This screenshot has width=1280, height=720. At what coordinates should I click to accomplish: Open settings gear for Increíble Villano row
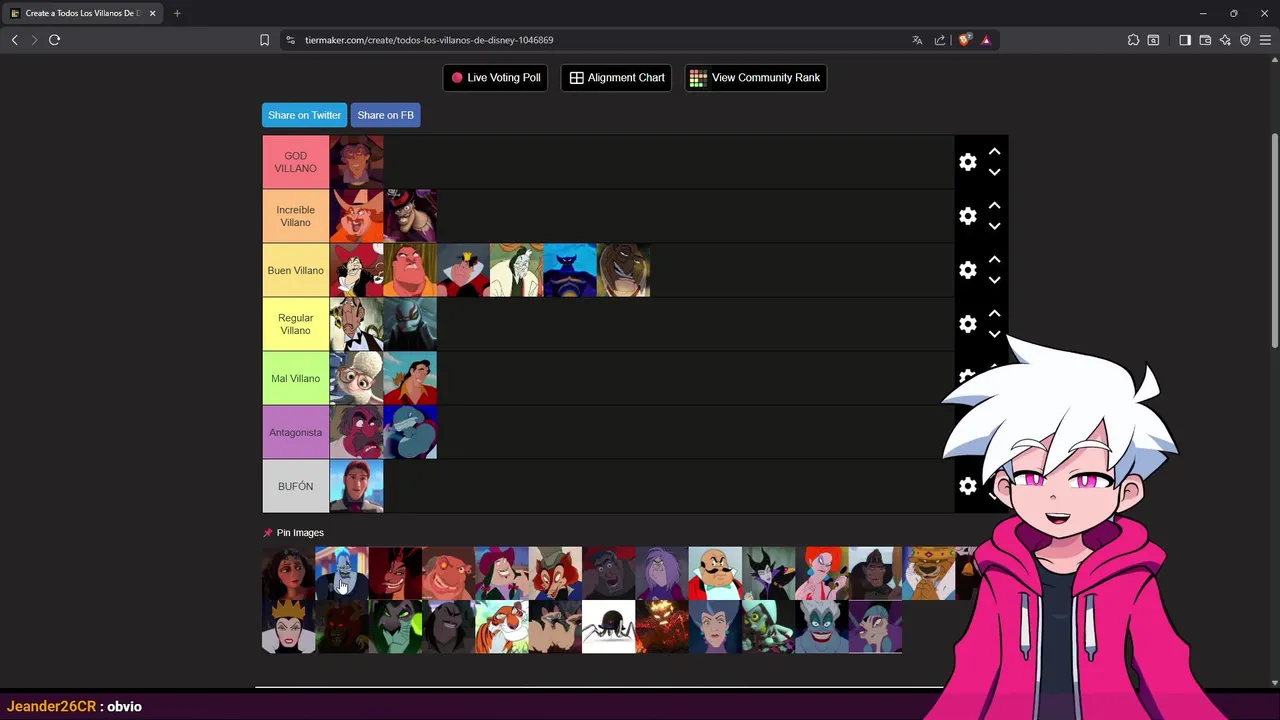click(967, 216)
